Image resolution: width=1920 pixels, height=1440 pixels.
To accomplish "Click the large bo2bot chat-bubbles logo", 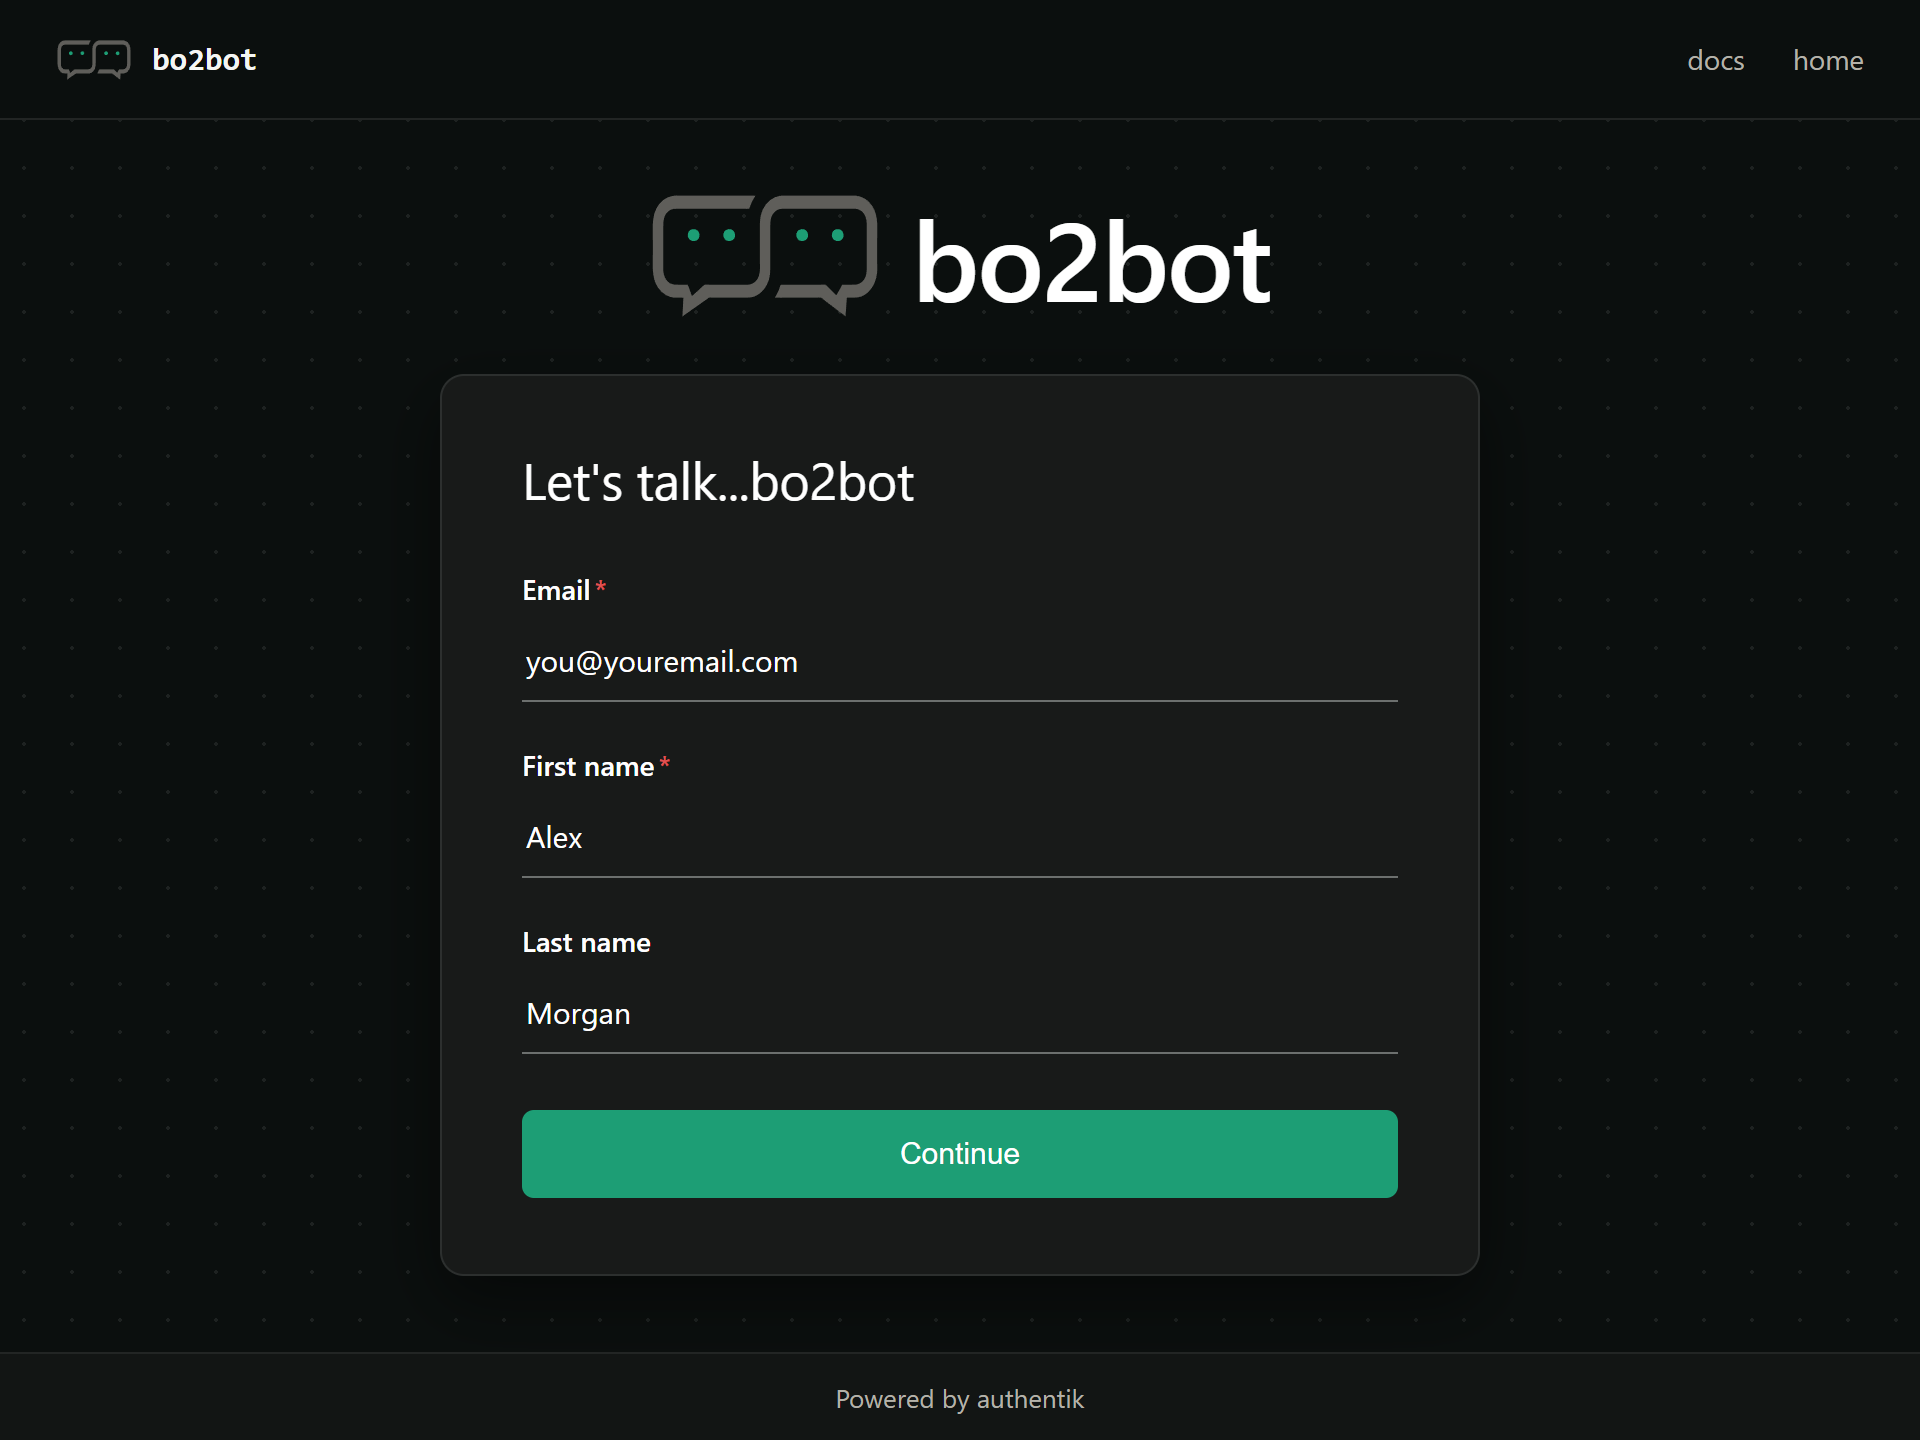I will point(765,255).
